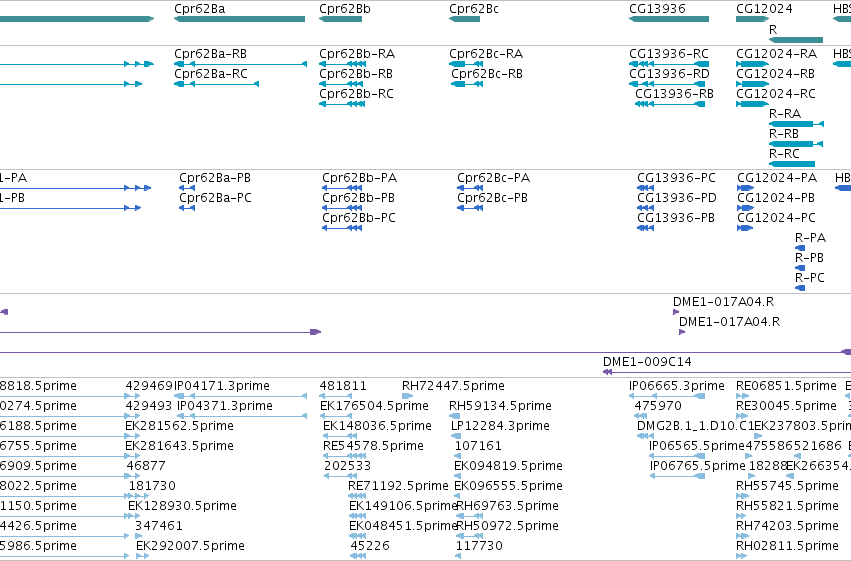Click EST RH59134.5prime label

500,406
